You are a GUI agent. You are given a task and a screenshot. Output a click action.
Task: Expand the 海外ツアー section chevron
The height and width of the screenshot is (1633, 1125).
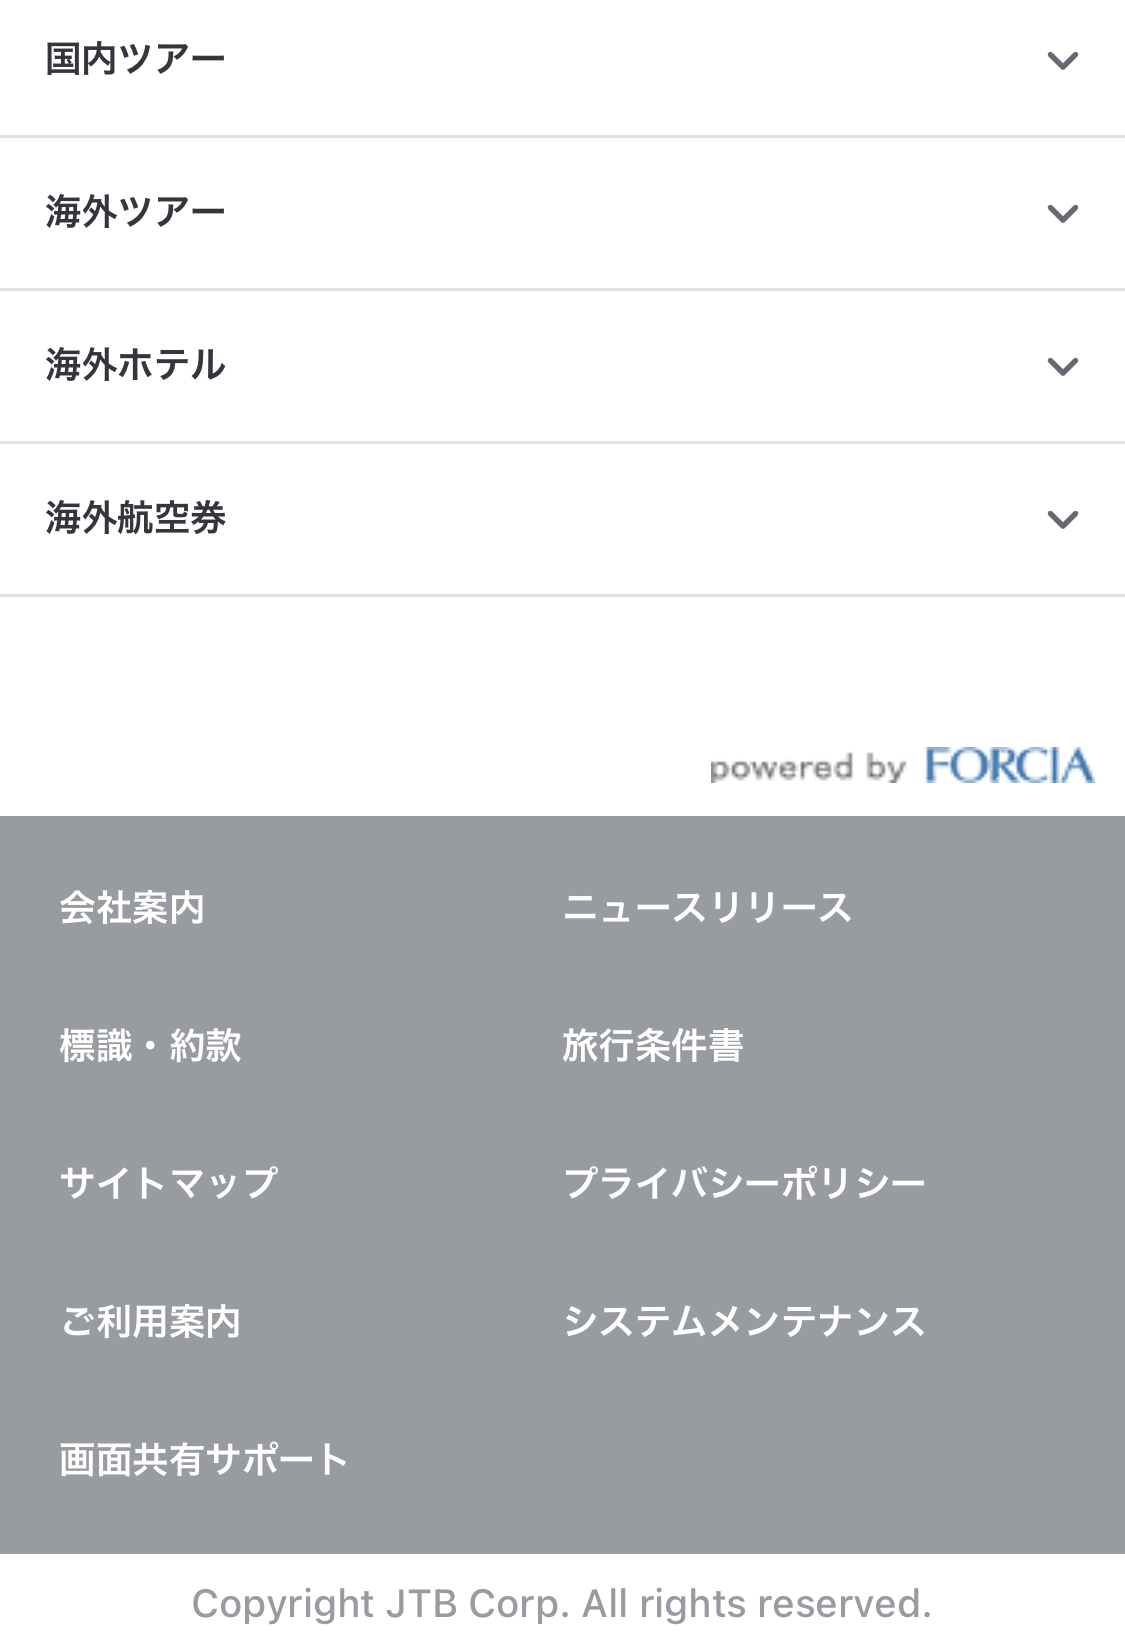[x=1062, y=214]
